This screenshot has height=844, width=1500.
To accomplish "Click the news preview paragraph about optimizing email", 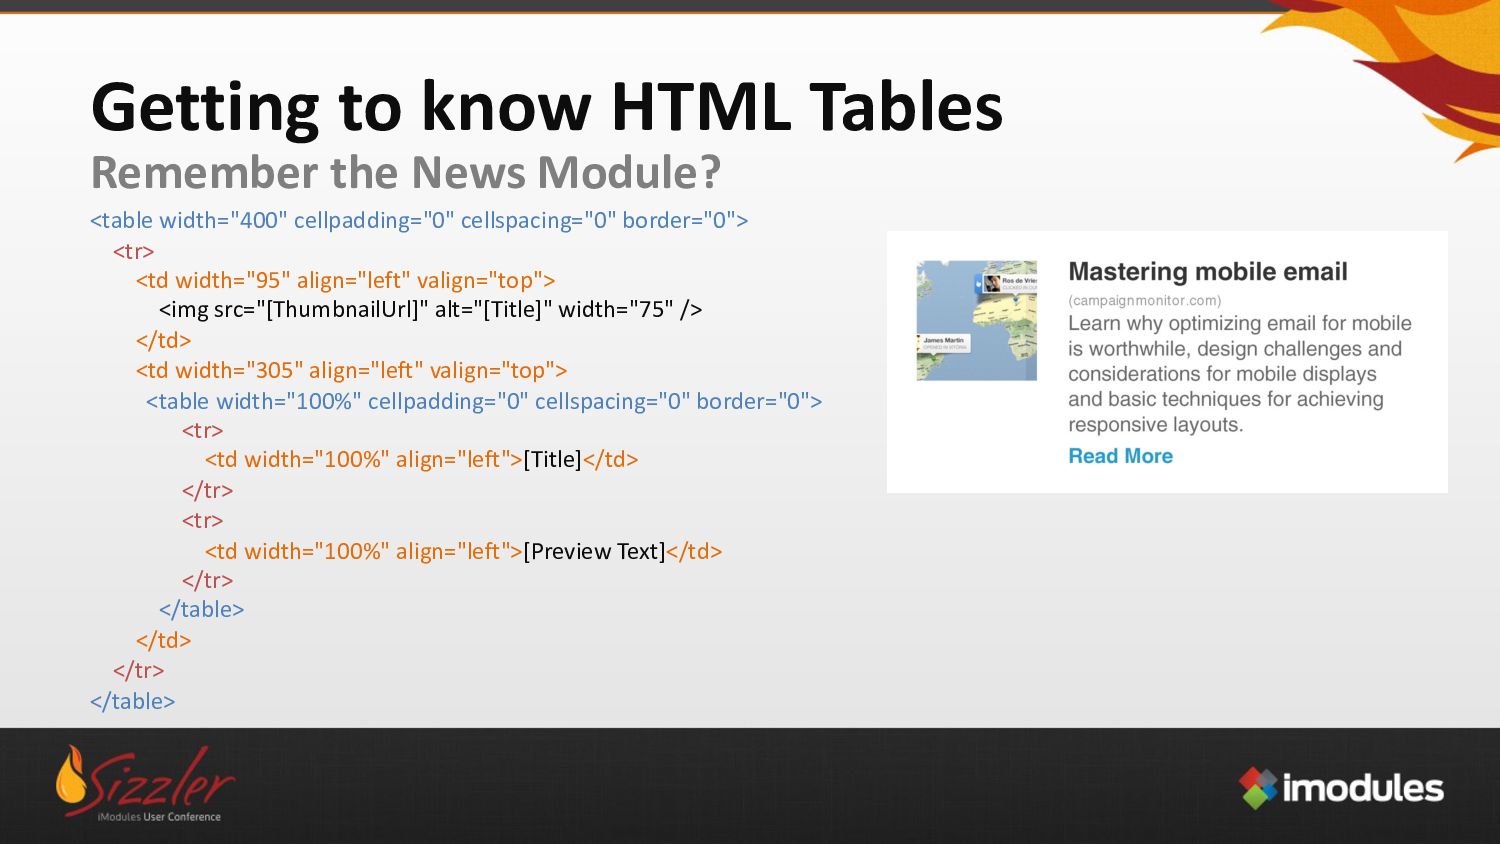I will pyautogui.click(x=1240, y=374).
